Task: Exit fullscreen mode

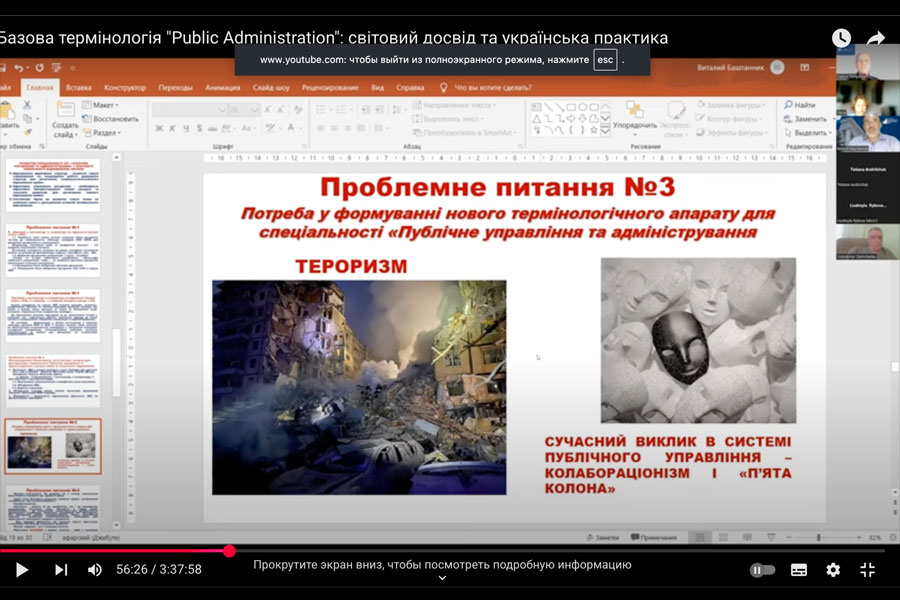Action: (868, 569)
